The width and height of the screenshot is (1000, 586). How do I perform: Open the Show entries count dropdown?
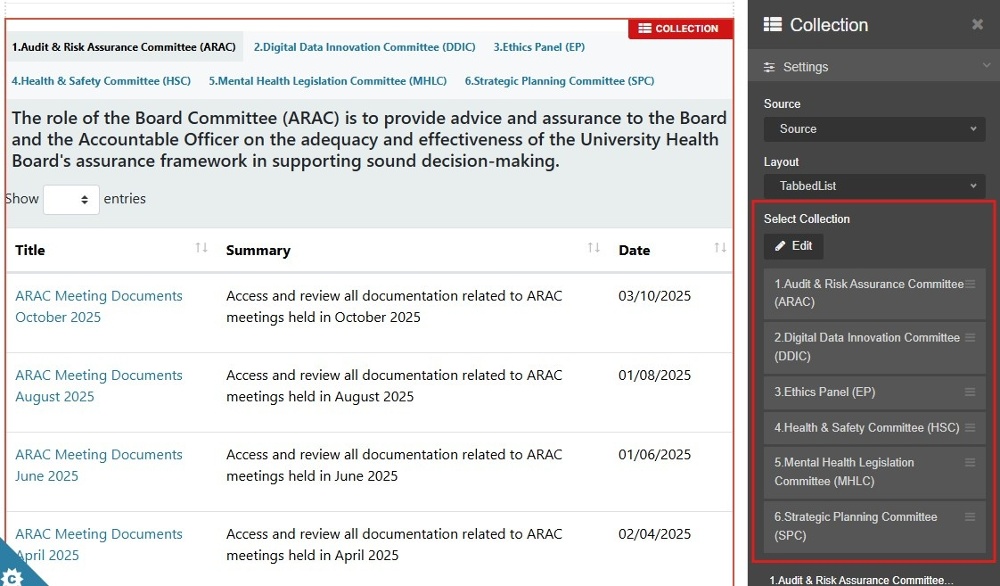(x=71, y=200)
